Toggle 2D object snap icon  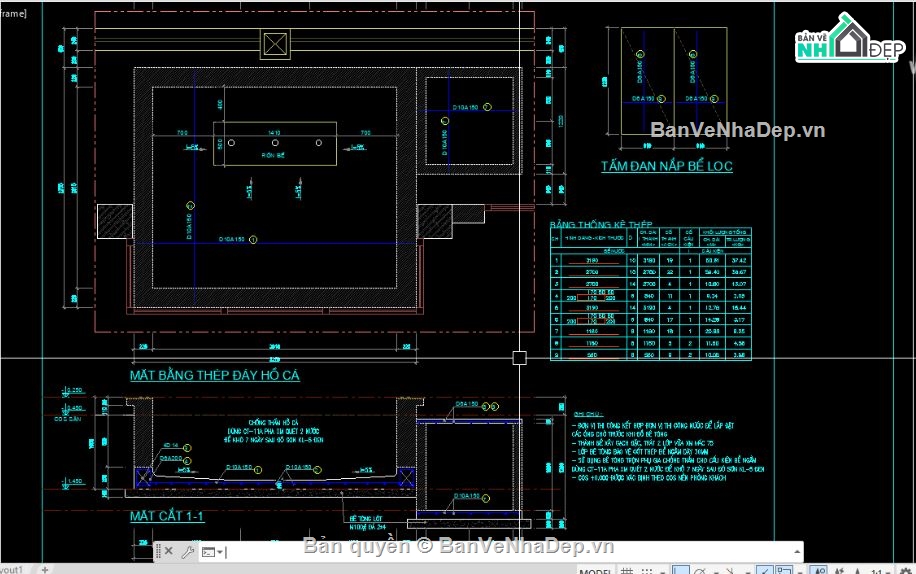[783, 571]
